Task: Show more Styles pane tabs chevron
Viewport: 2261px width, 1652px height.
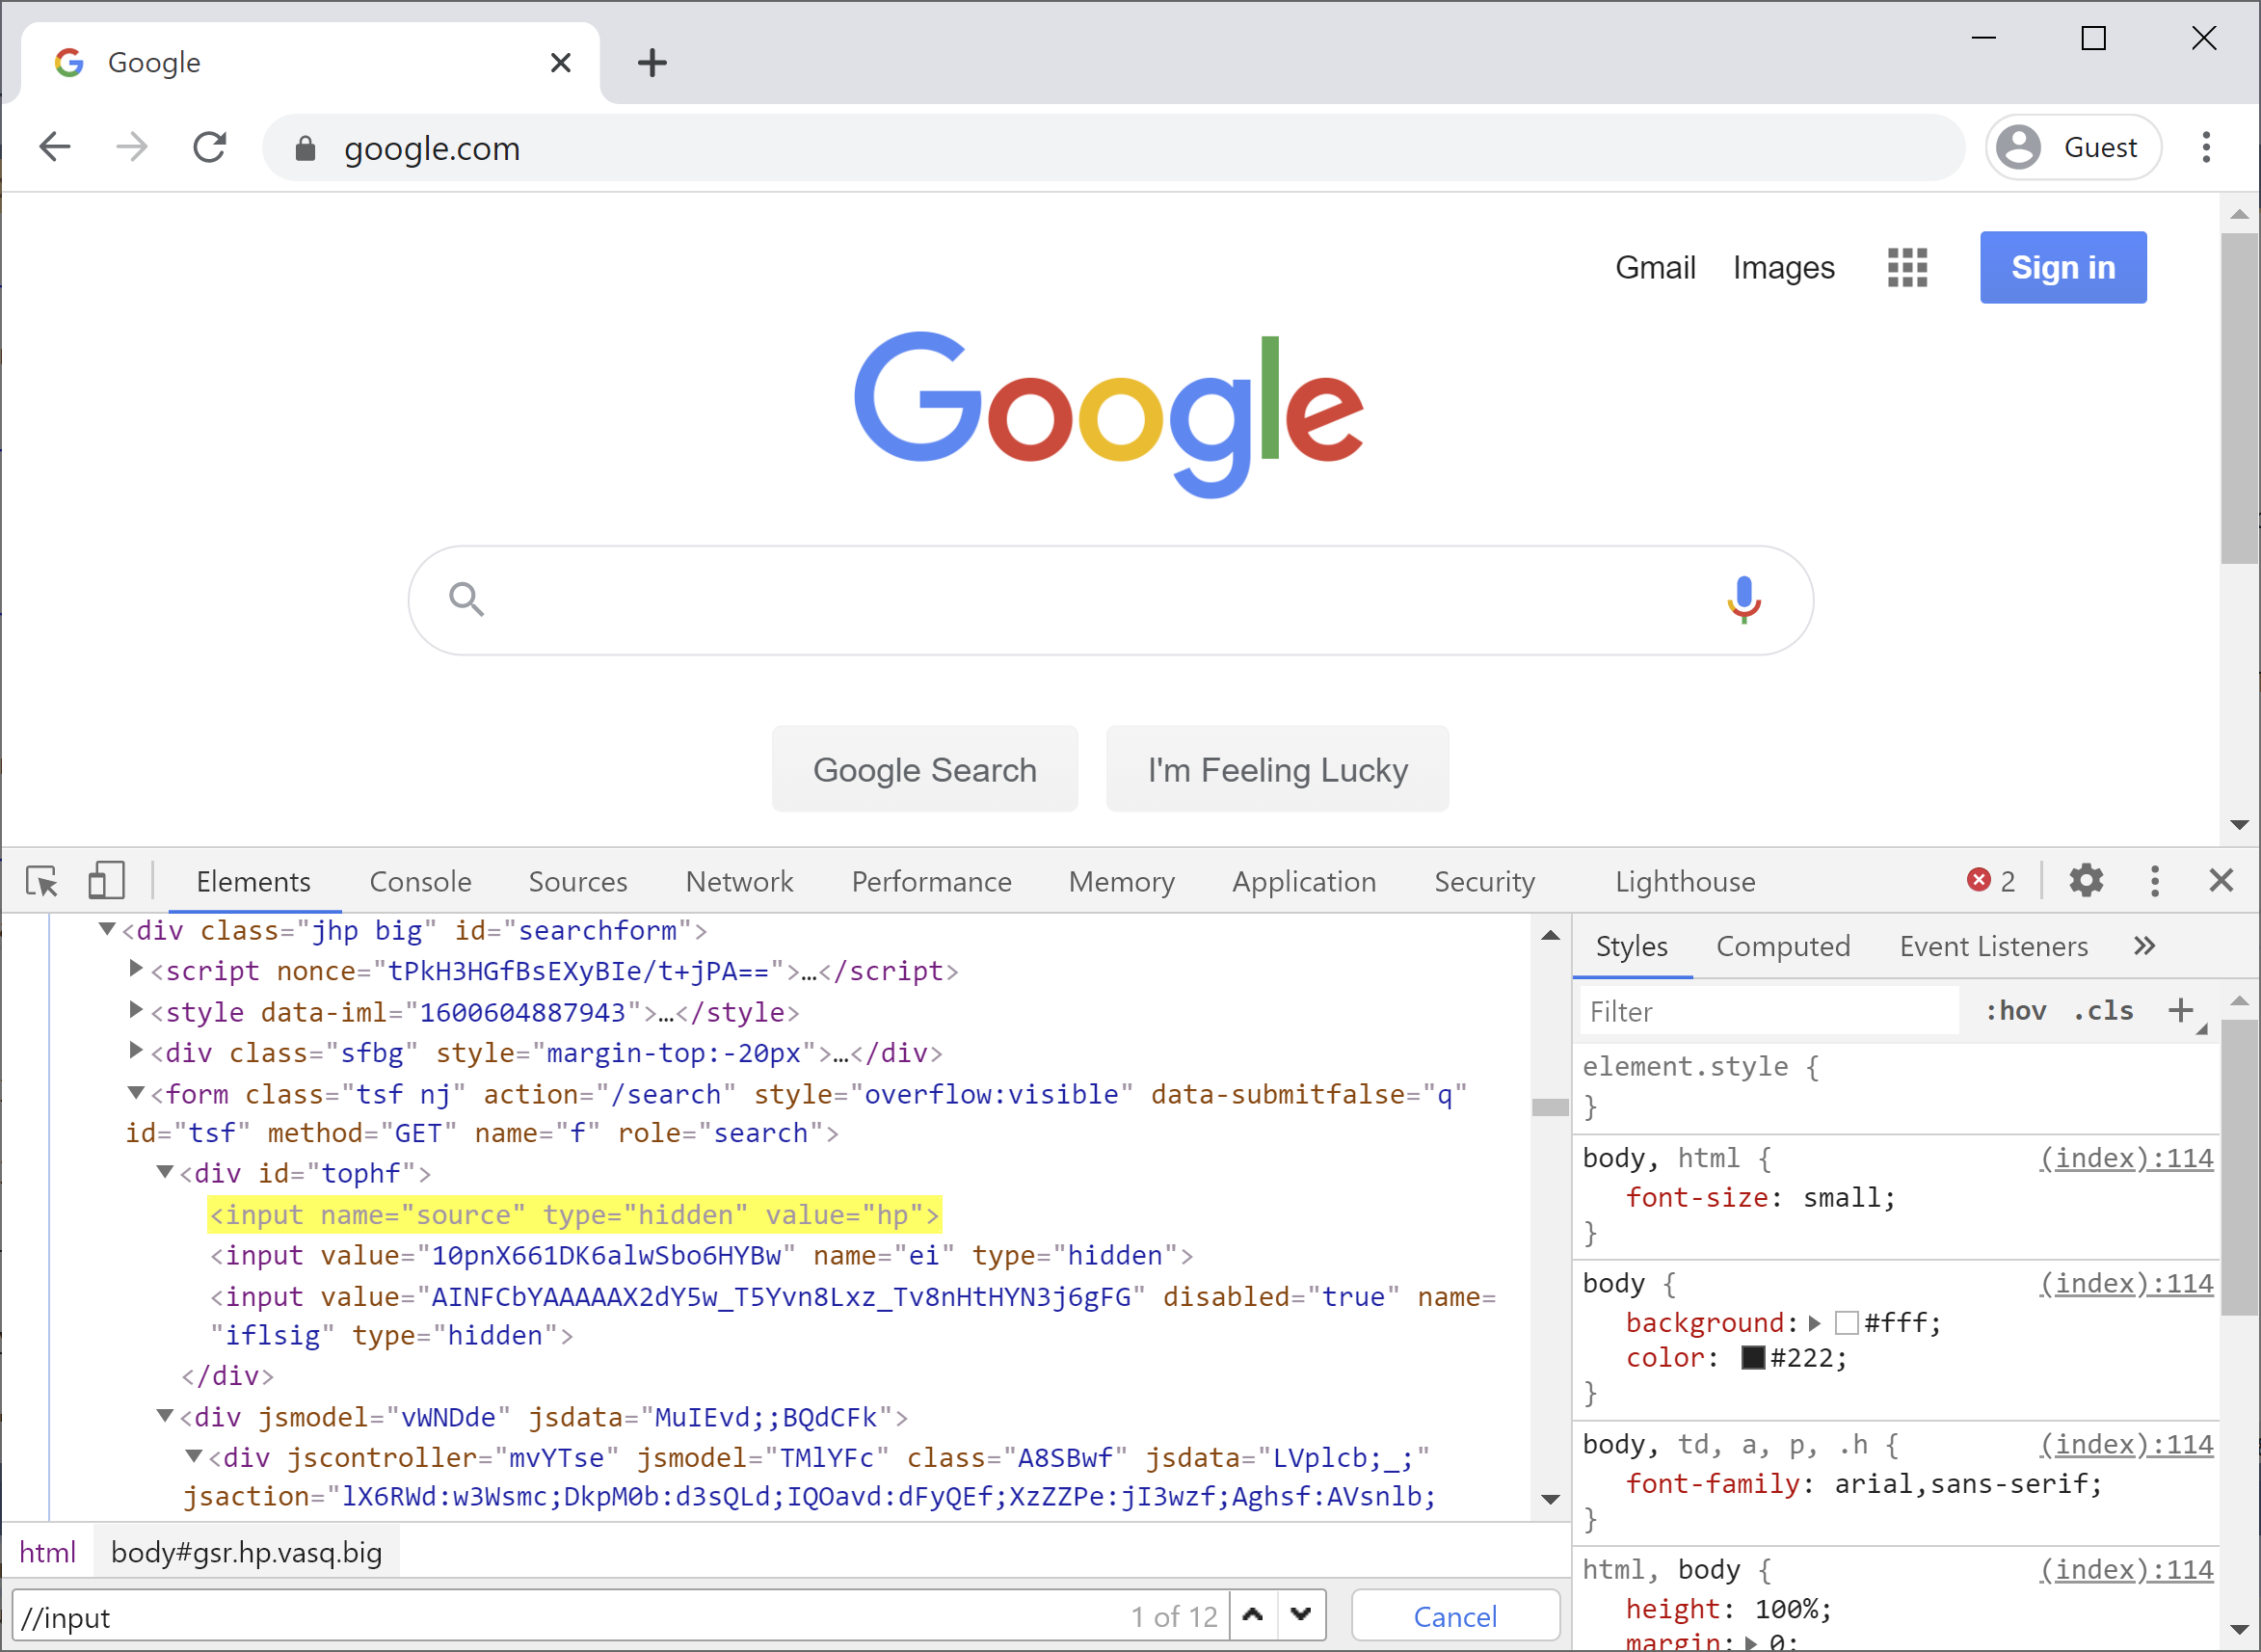Action: [x=2144, y=946]
